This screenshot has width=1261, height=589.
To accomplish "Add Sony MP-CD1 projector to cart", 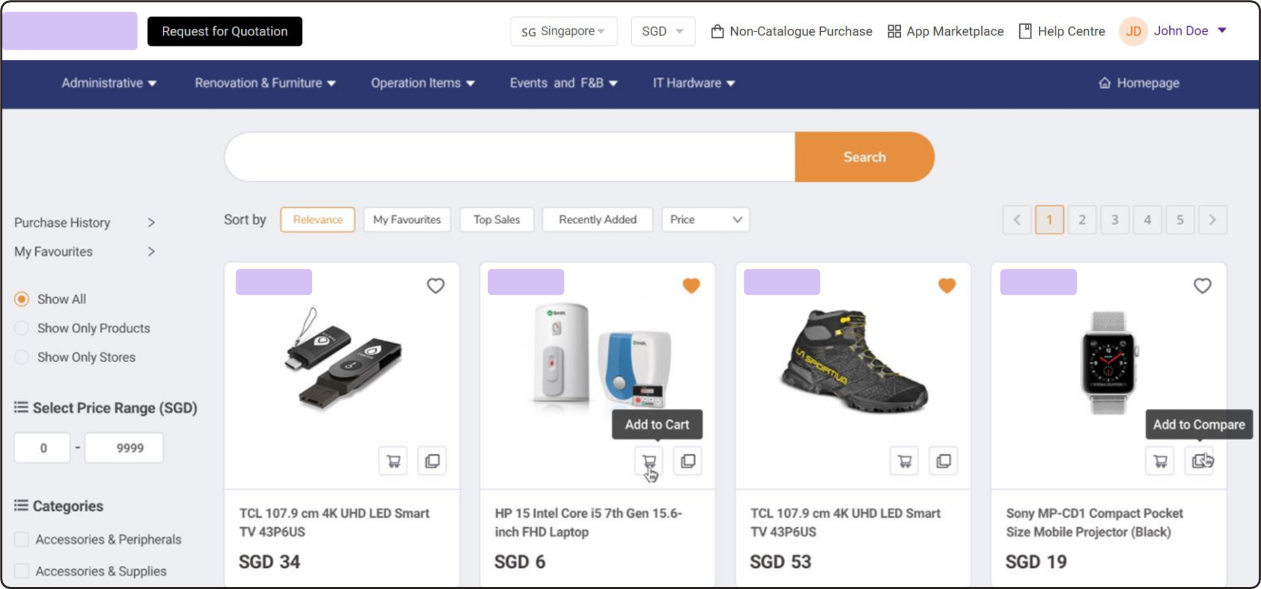I will [x=1160, y=461].
